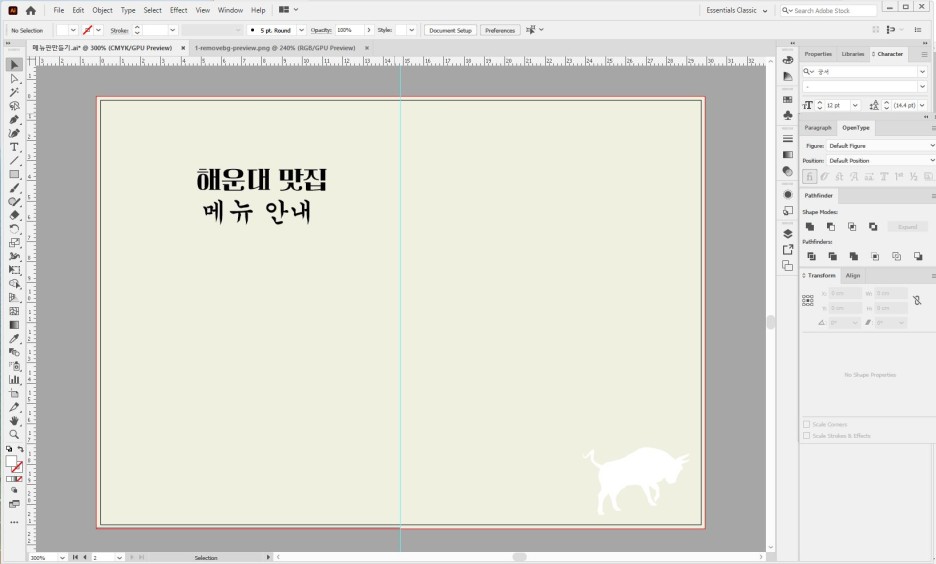Open the Swatches panel icon
The height and width of the screenshot is (564, 936).
click(x=788, y=100)
